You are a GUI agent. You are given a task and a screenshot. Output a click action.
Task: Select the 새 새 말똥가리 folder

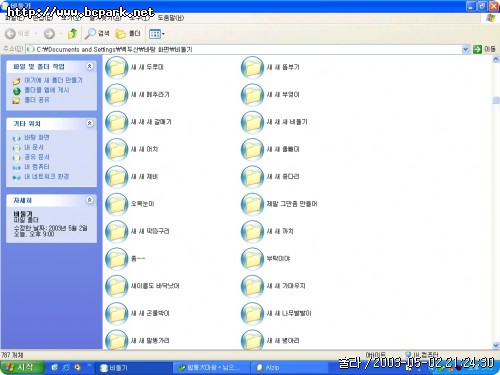tap(117, 340)
